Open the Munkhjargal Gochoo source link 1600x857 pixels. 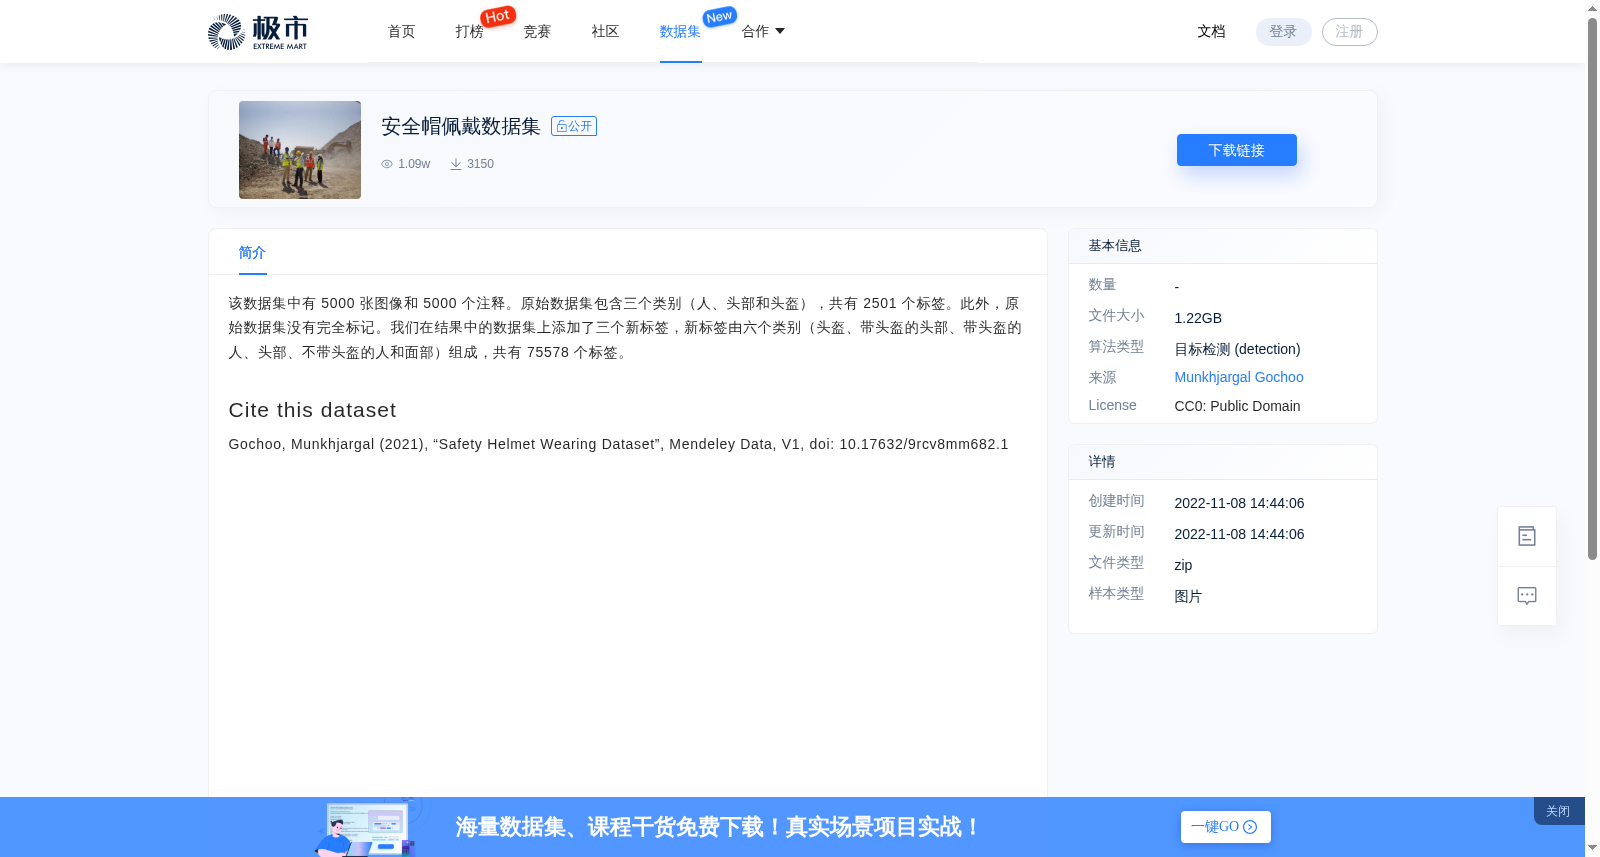coord(1239,377)
